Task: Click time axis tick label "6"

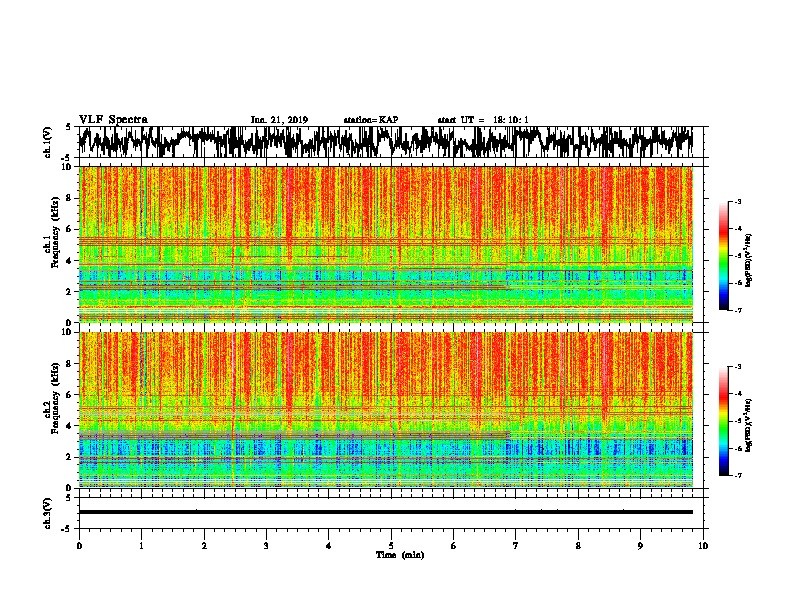Action: coord(454,546)
